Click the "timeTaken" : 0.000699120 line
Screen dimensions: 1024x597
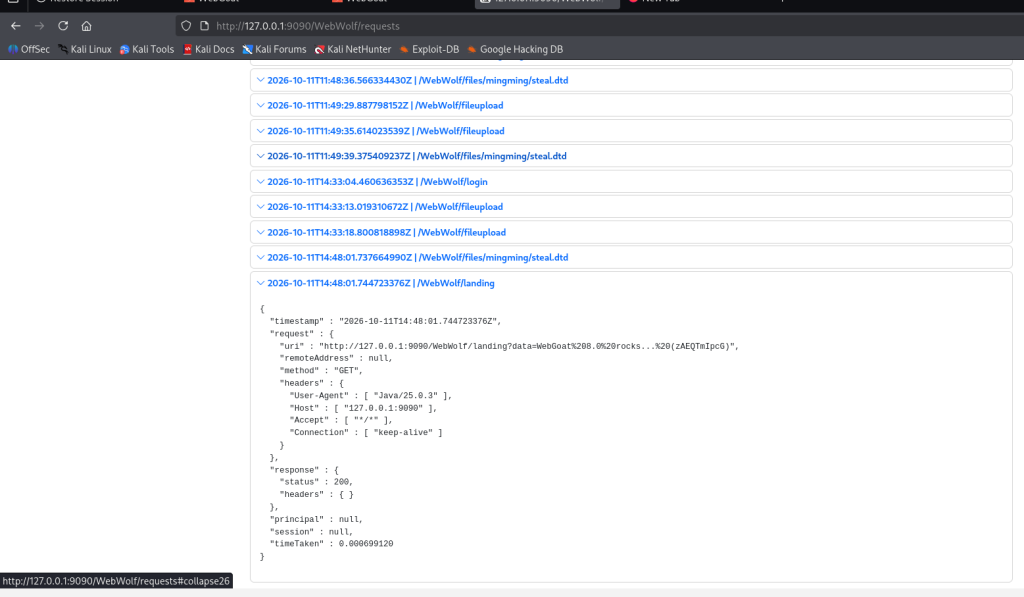click(x=332, y=544)
